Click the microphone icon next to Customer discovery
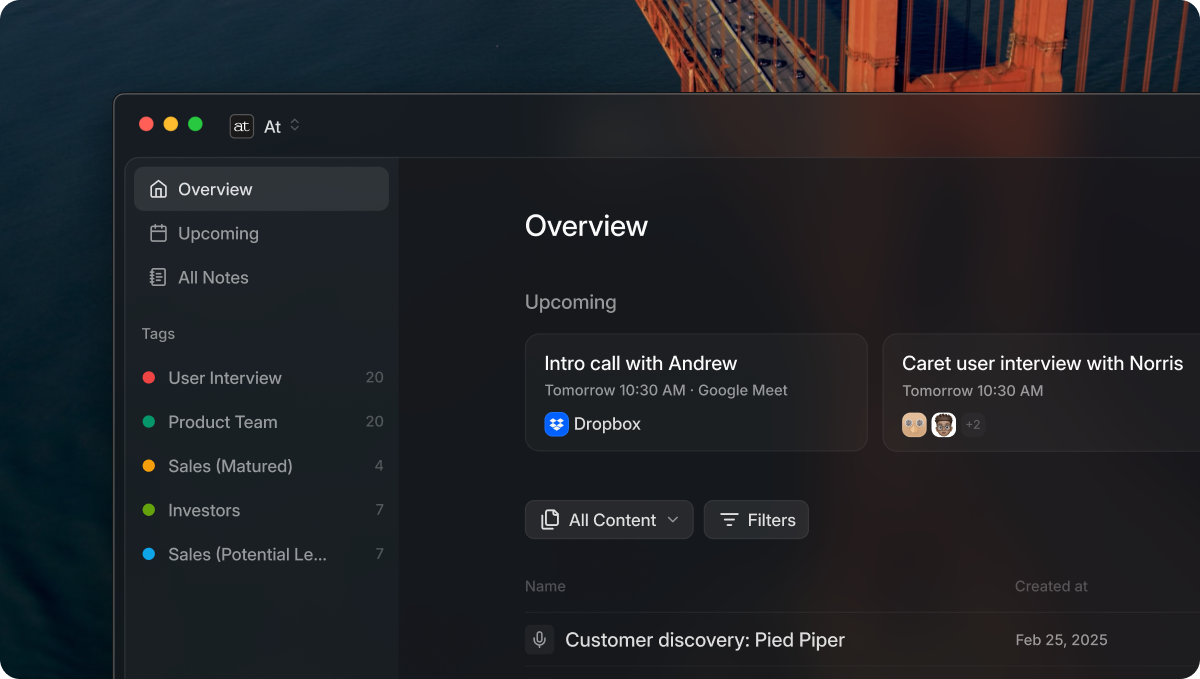 [x=539, y=639]
